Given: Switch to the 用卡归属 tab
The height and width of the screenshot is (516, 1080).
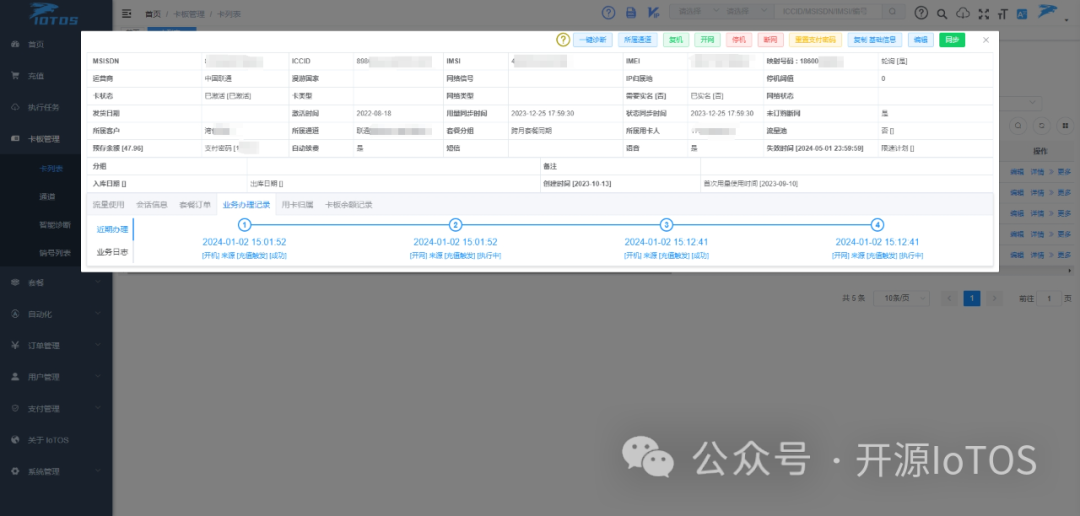Looking at the screenshot, I should (x=298, y=205).
